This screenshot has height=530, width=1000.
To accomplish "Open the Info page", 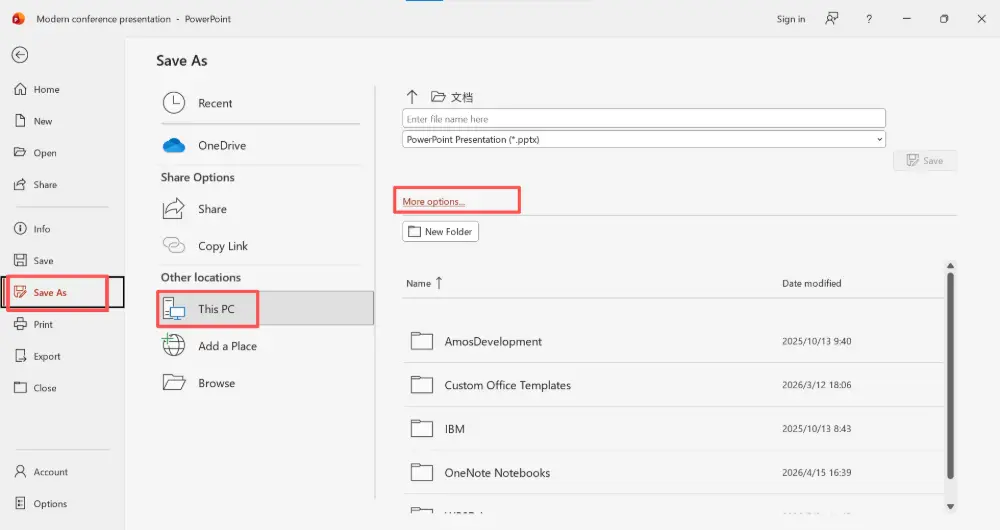I will pos(32,228).
